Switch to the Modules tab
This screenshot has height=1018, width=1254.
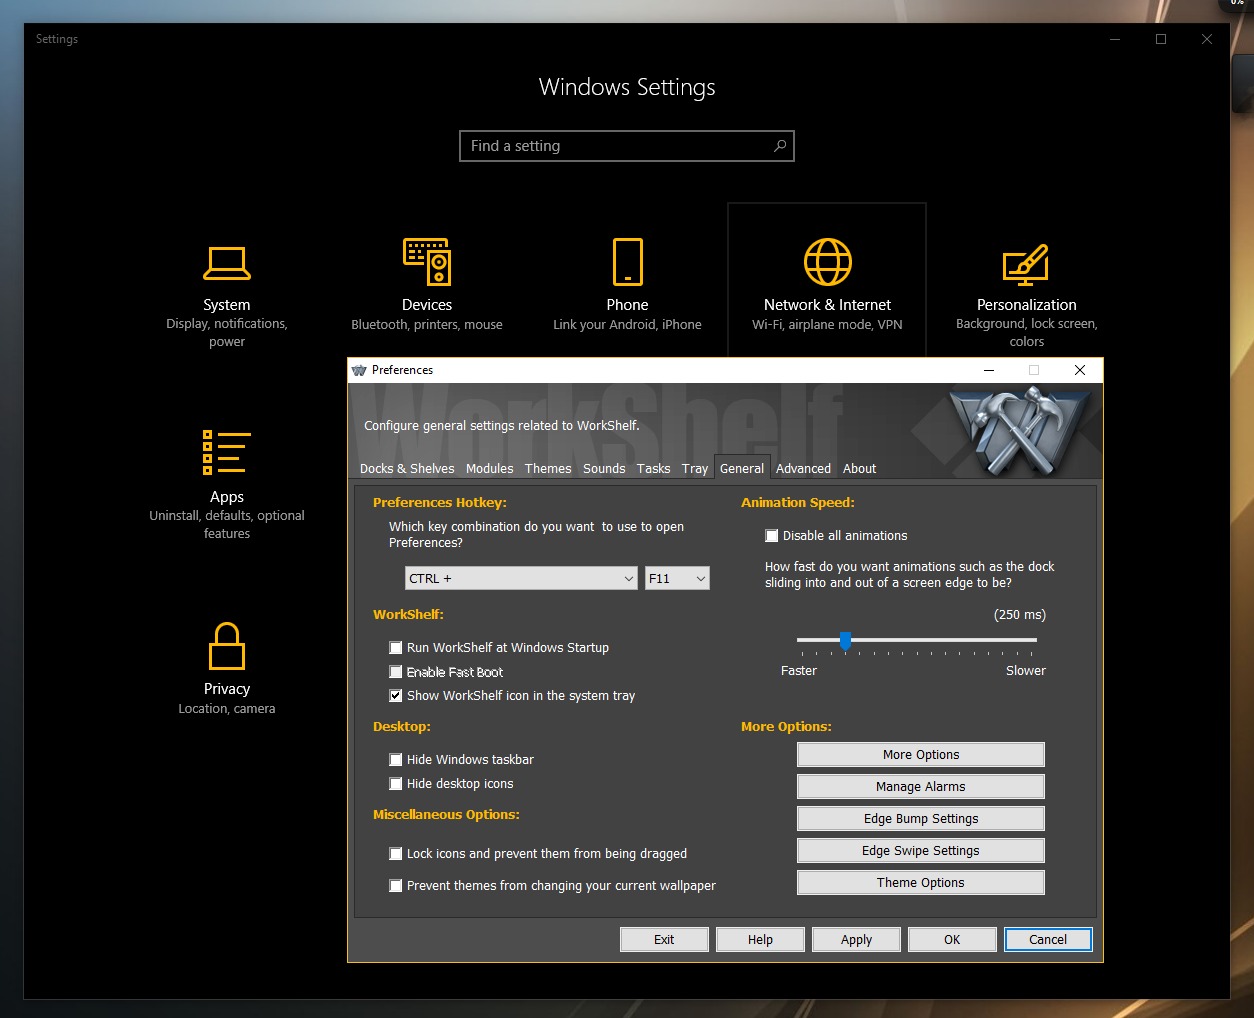point(490,468)
